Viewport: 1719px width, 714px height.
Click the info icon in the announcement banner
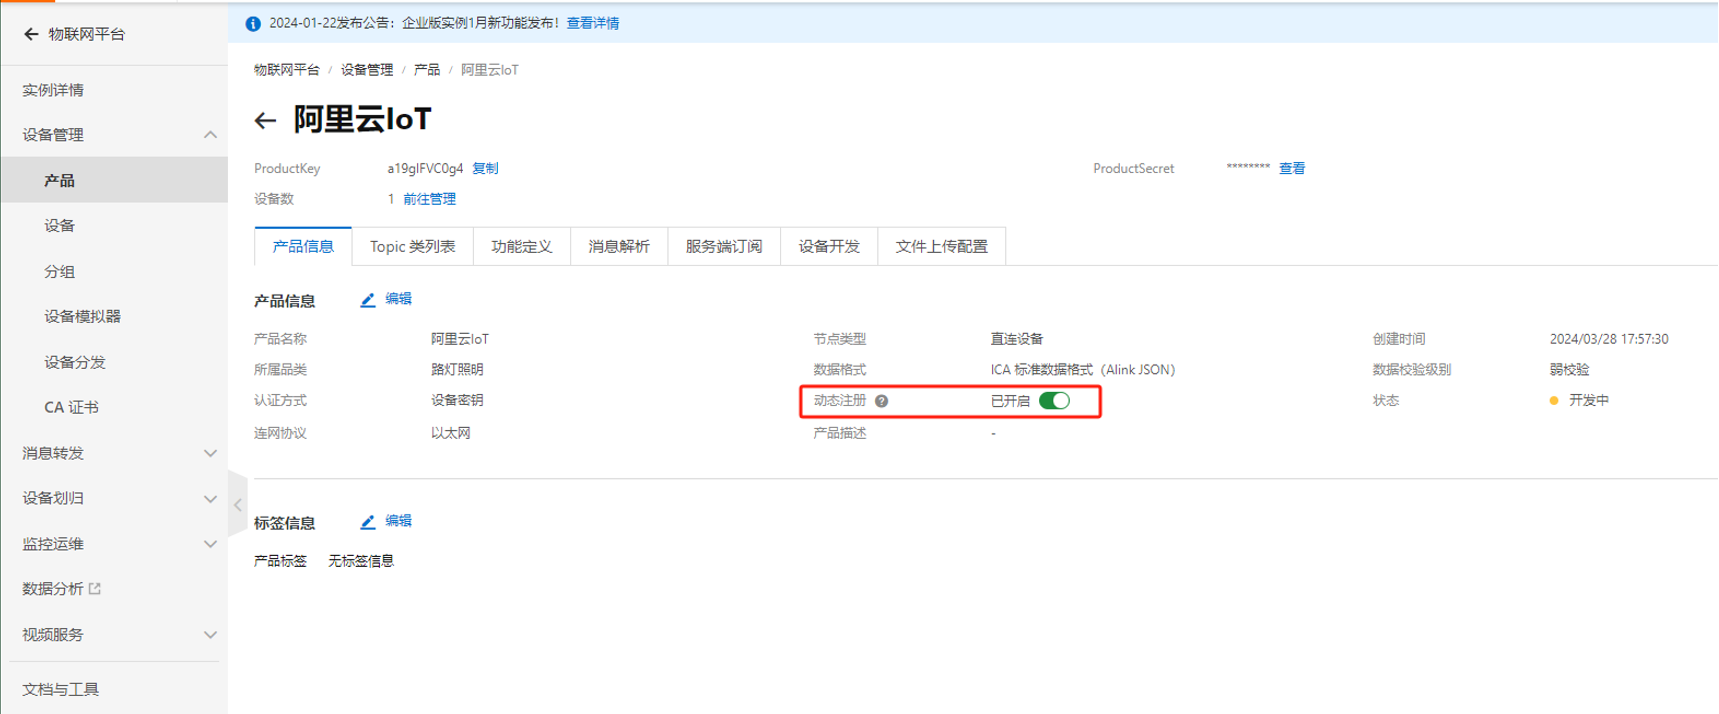coord(253,23)
